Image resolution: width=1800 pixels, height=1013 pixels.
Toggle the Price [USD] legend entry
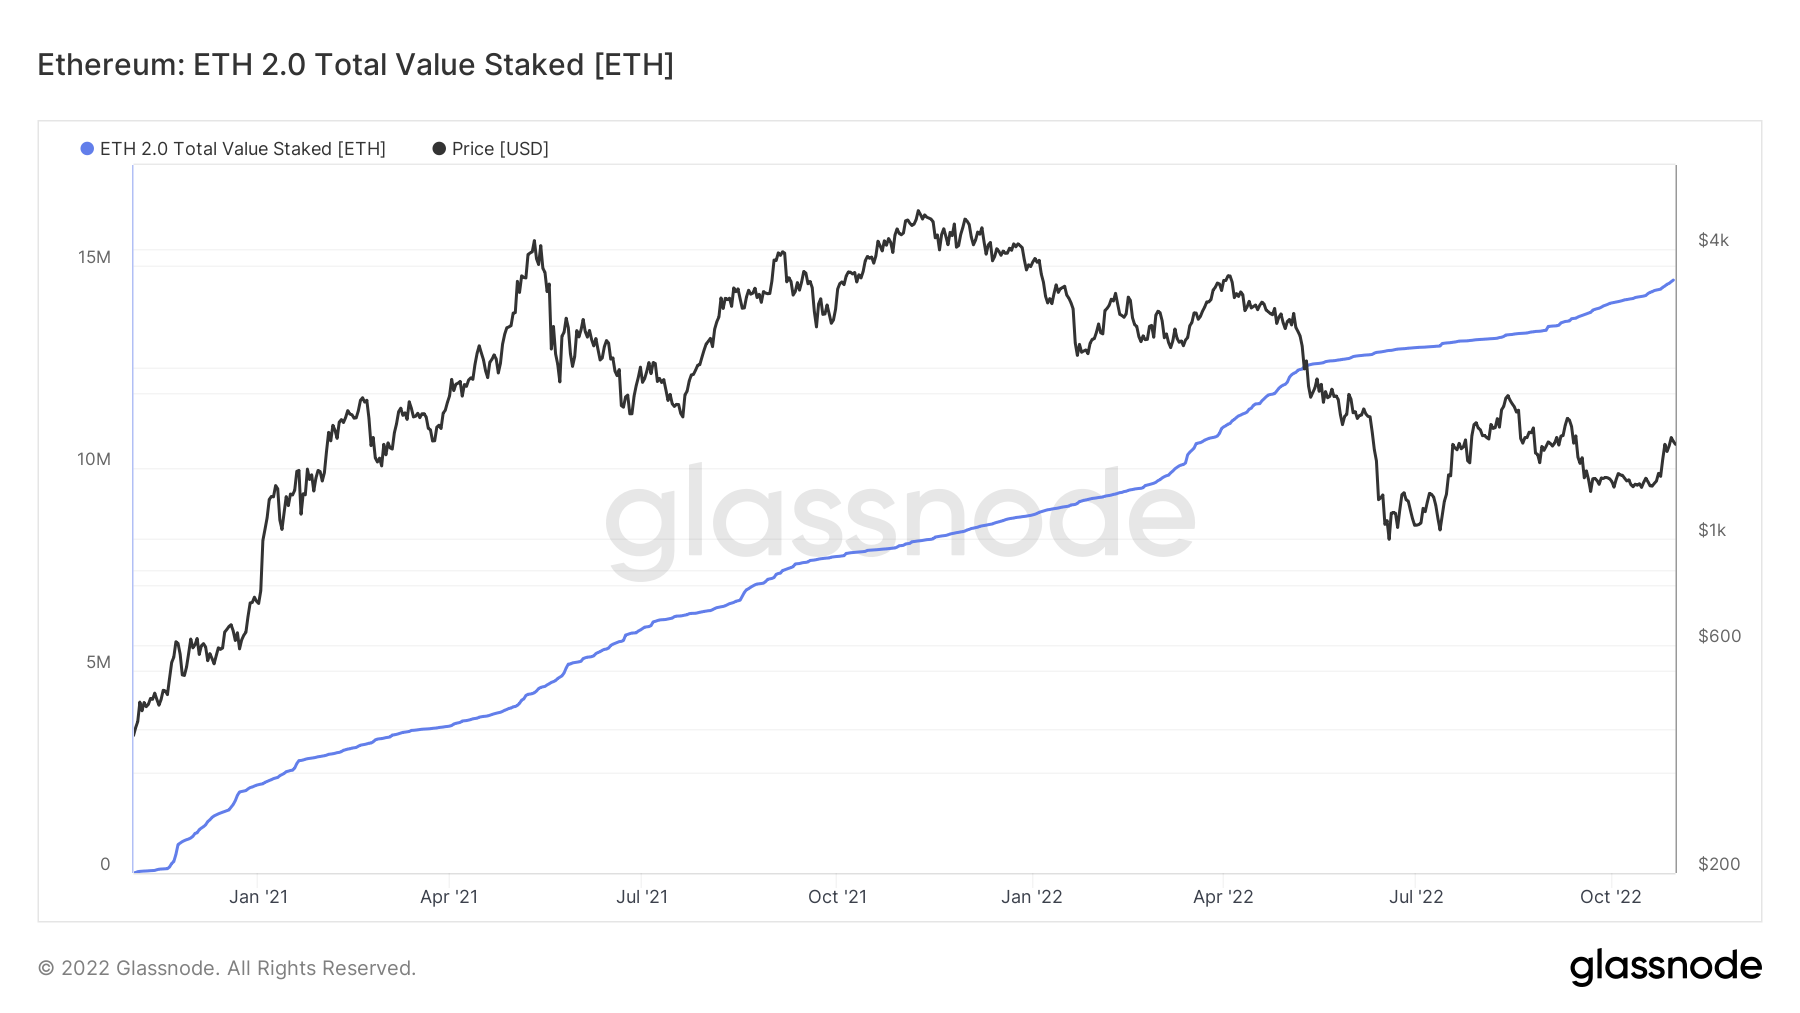[x=491, y=149]
